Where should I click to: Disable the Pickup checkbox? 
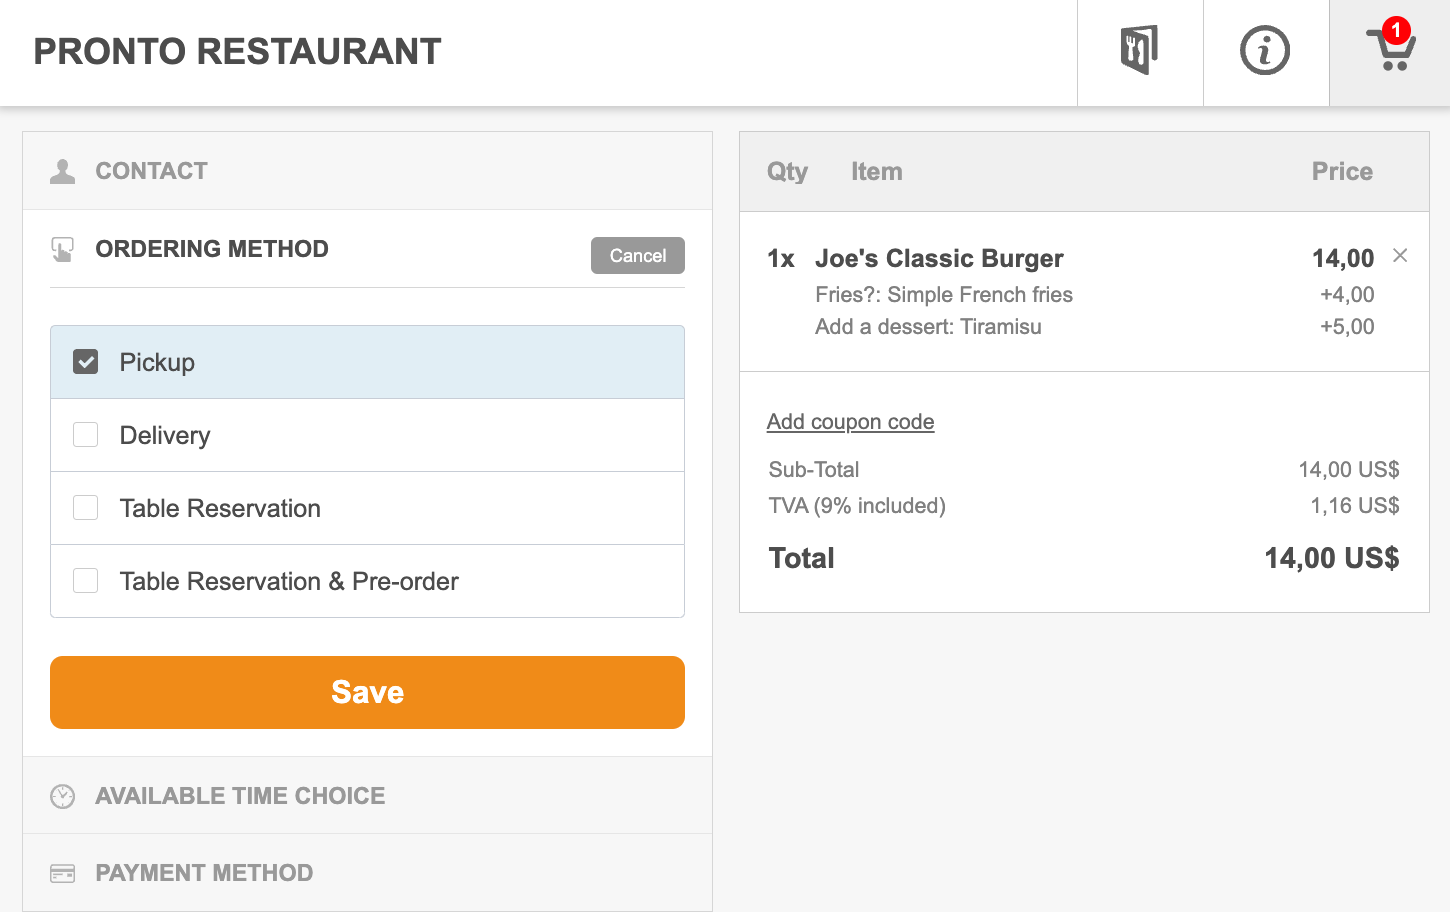(x=85, y=361)
